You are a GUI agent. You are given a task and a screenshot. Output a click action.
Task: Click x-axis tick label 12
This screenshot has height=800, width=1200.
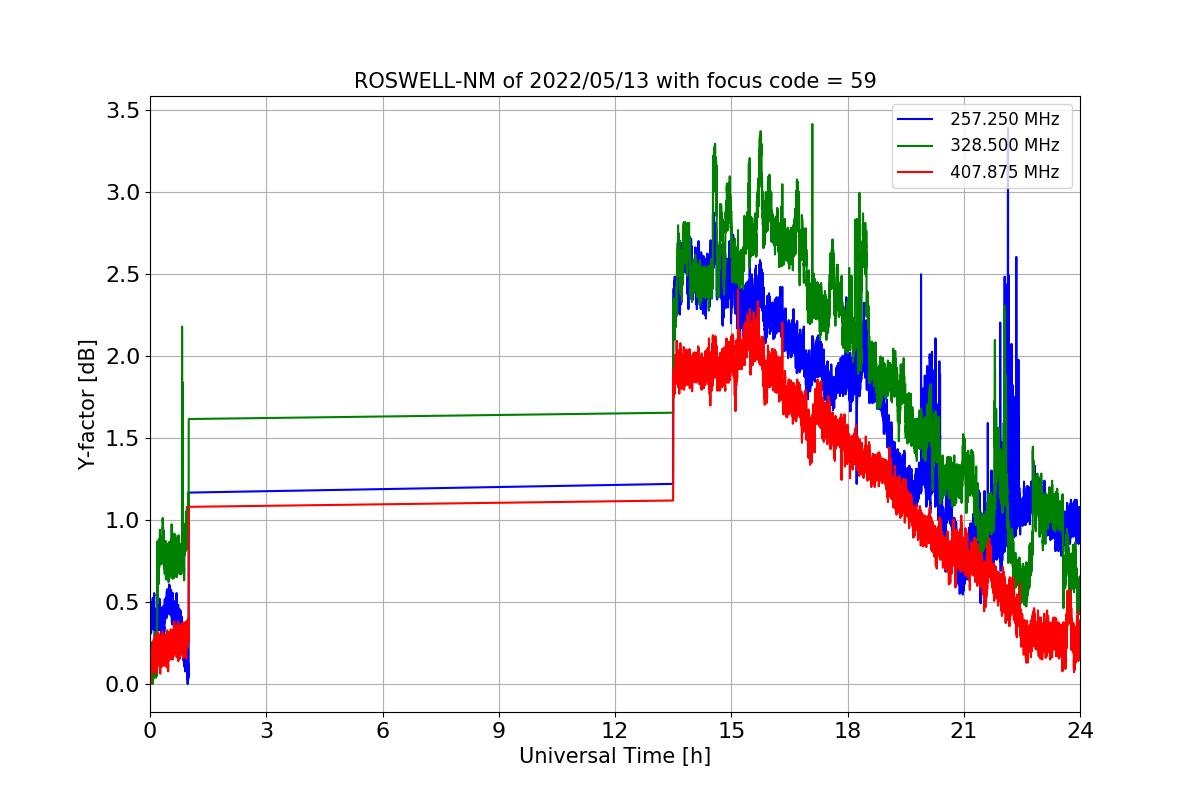615,730
